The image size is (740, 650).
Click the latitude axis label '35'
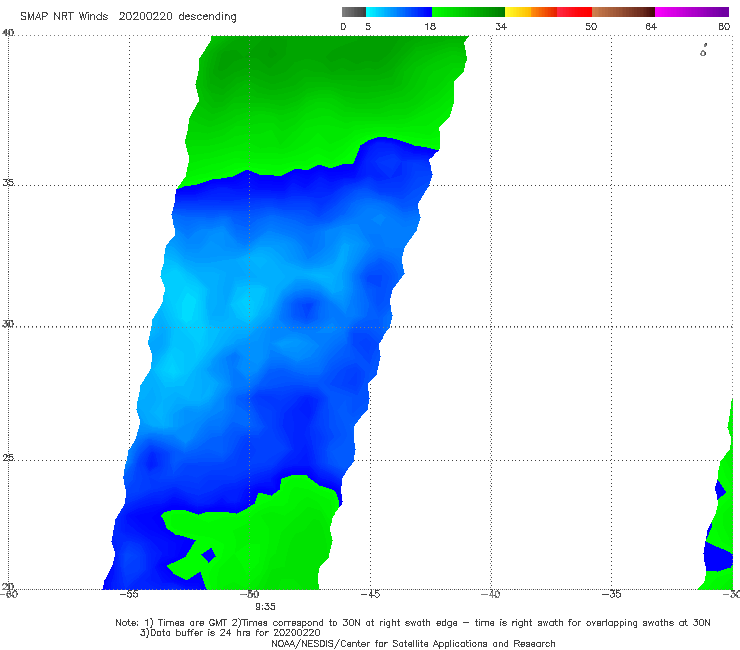[x=8, y=182]
